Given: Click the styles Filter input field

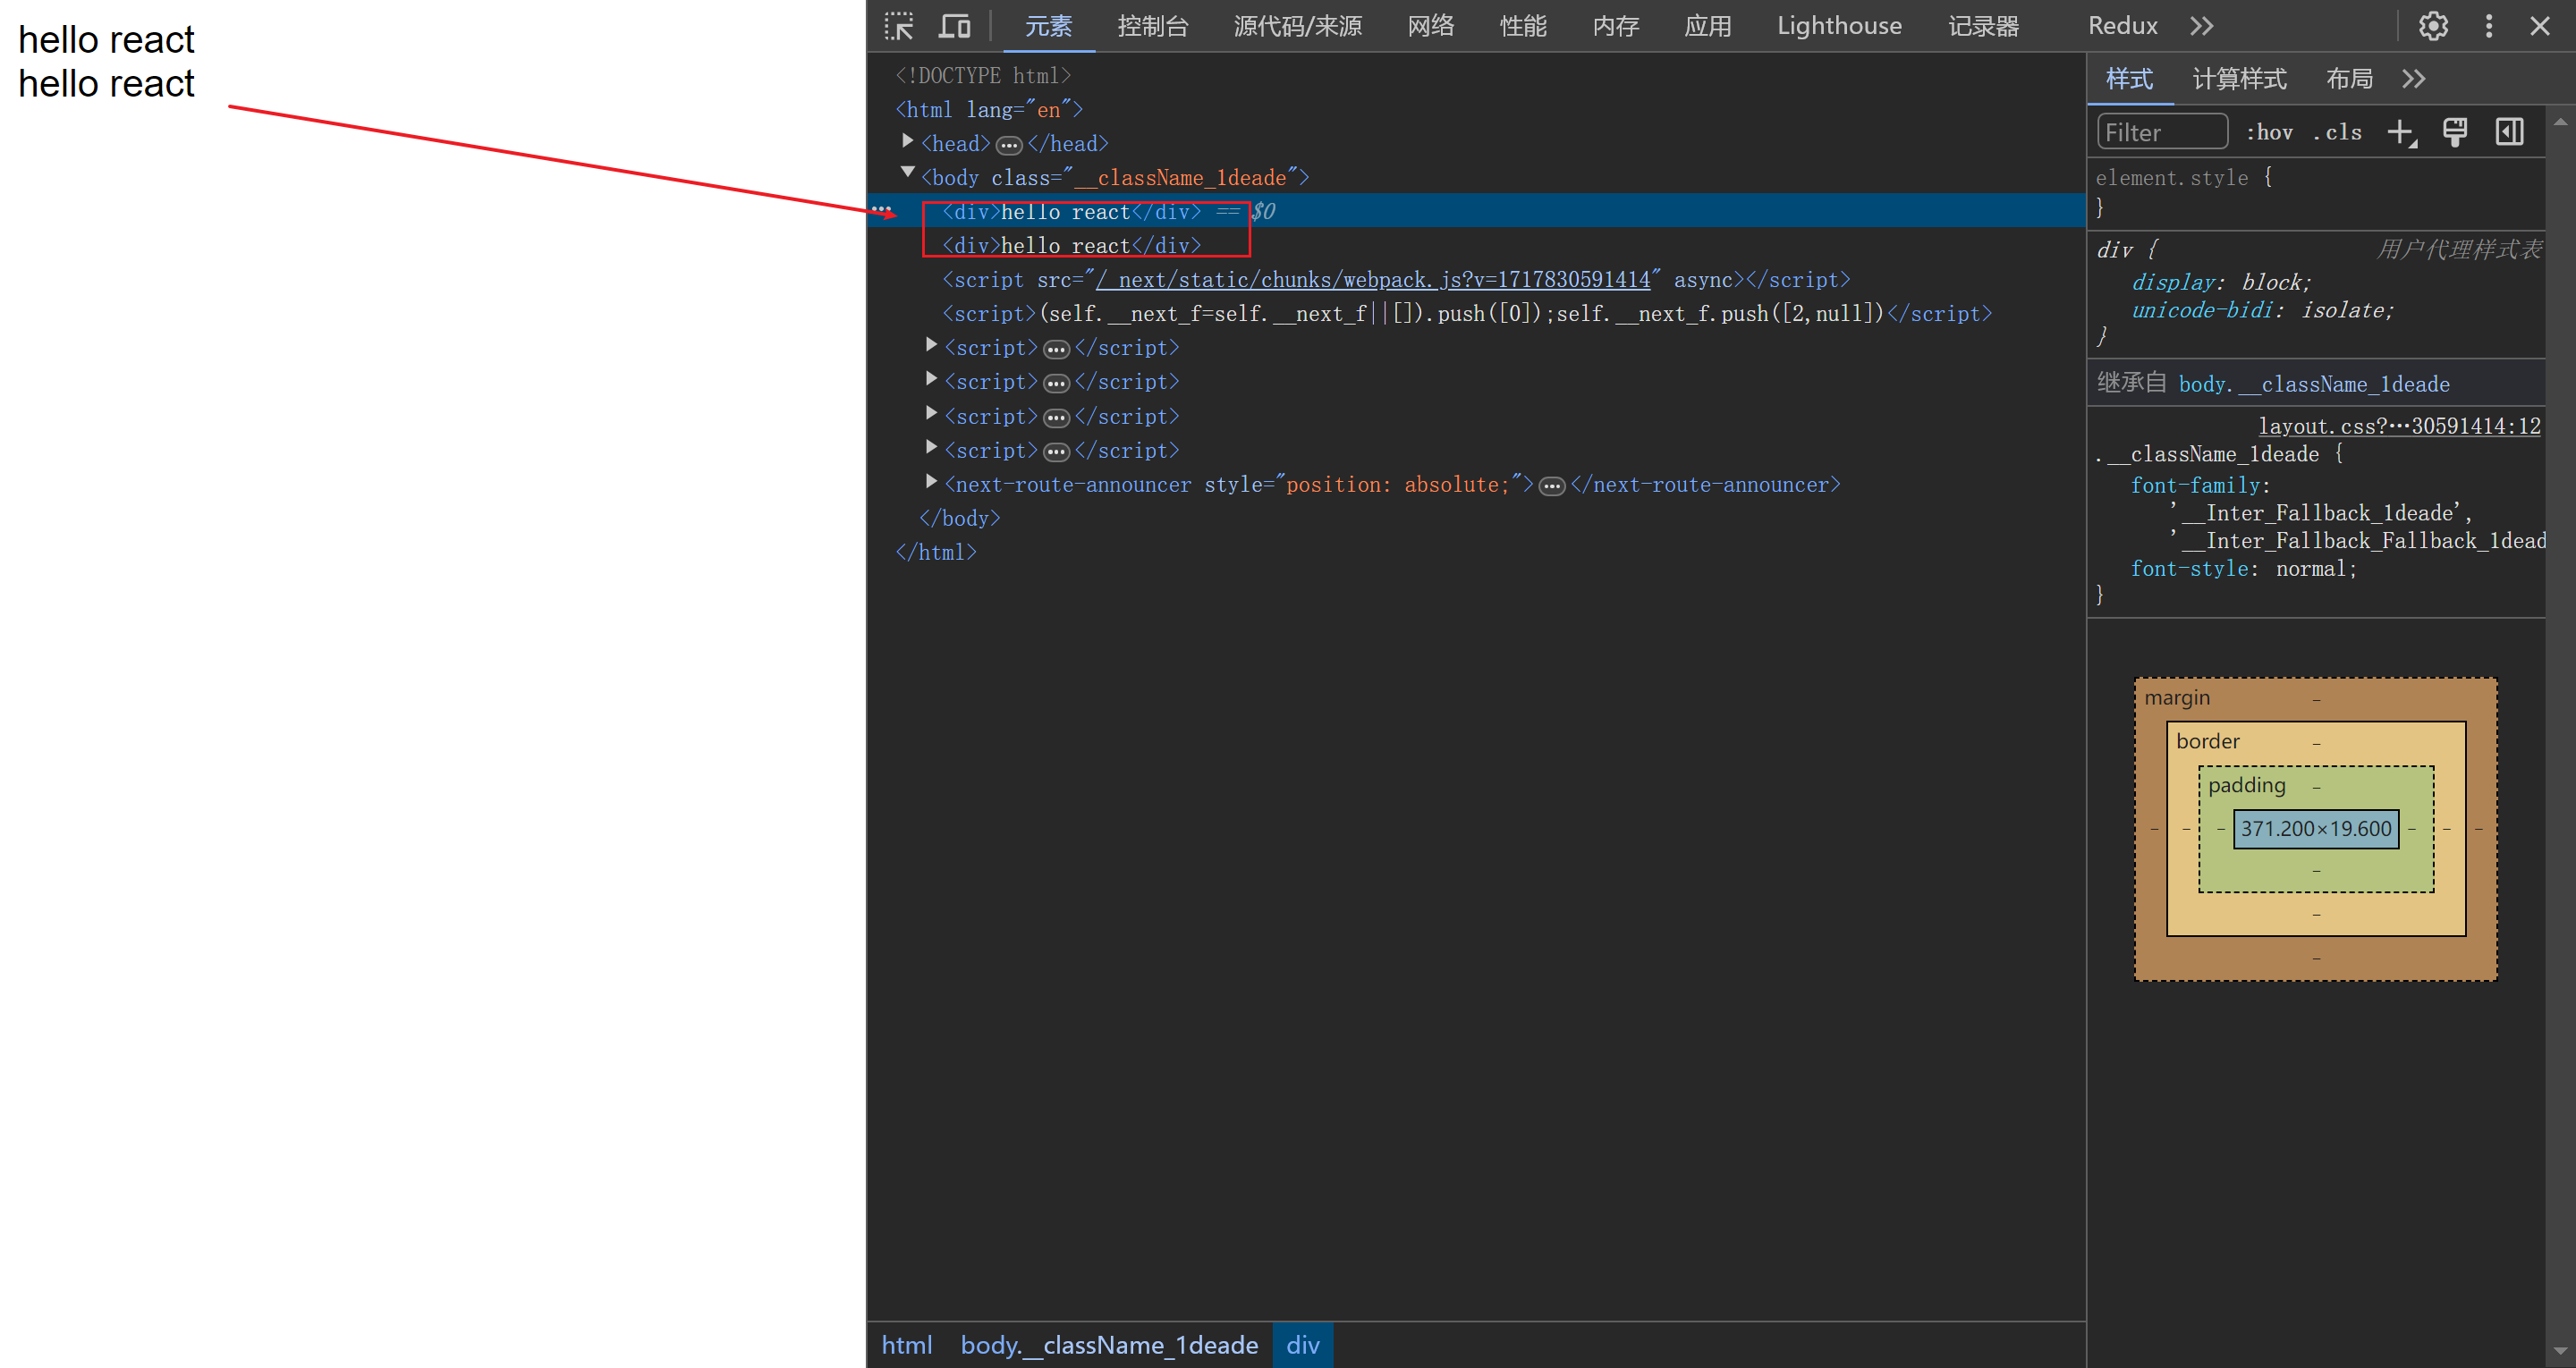Looking at the screenshot, I should coord(2161,132).
